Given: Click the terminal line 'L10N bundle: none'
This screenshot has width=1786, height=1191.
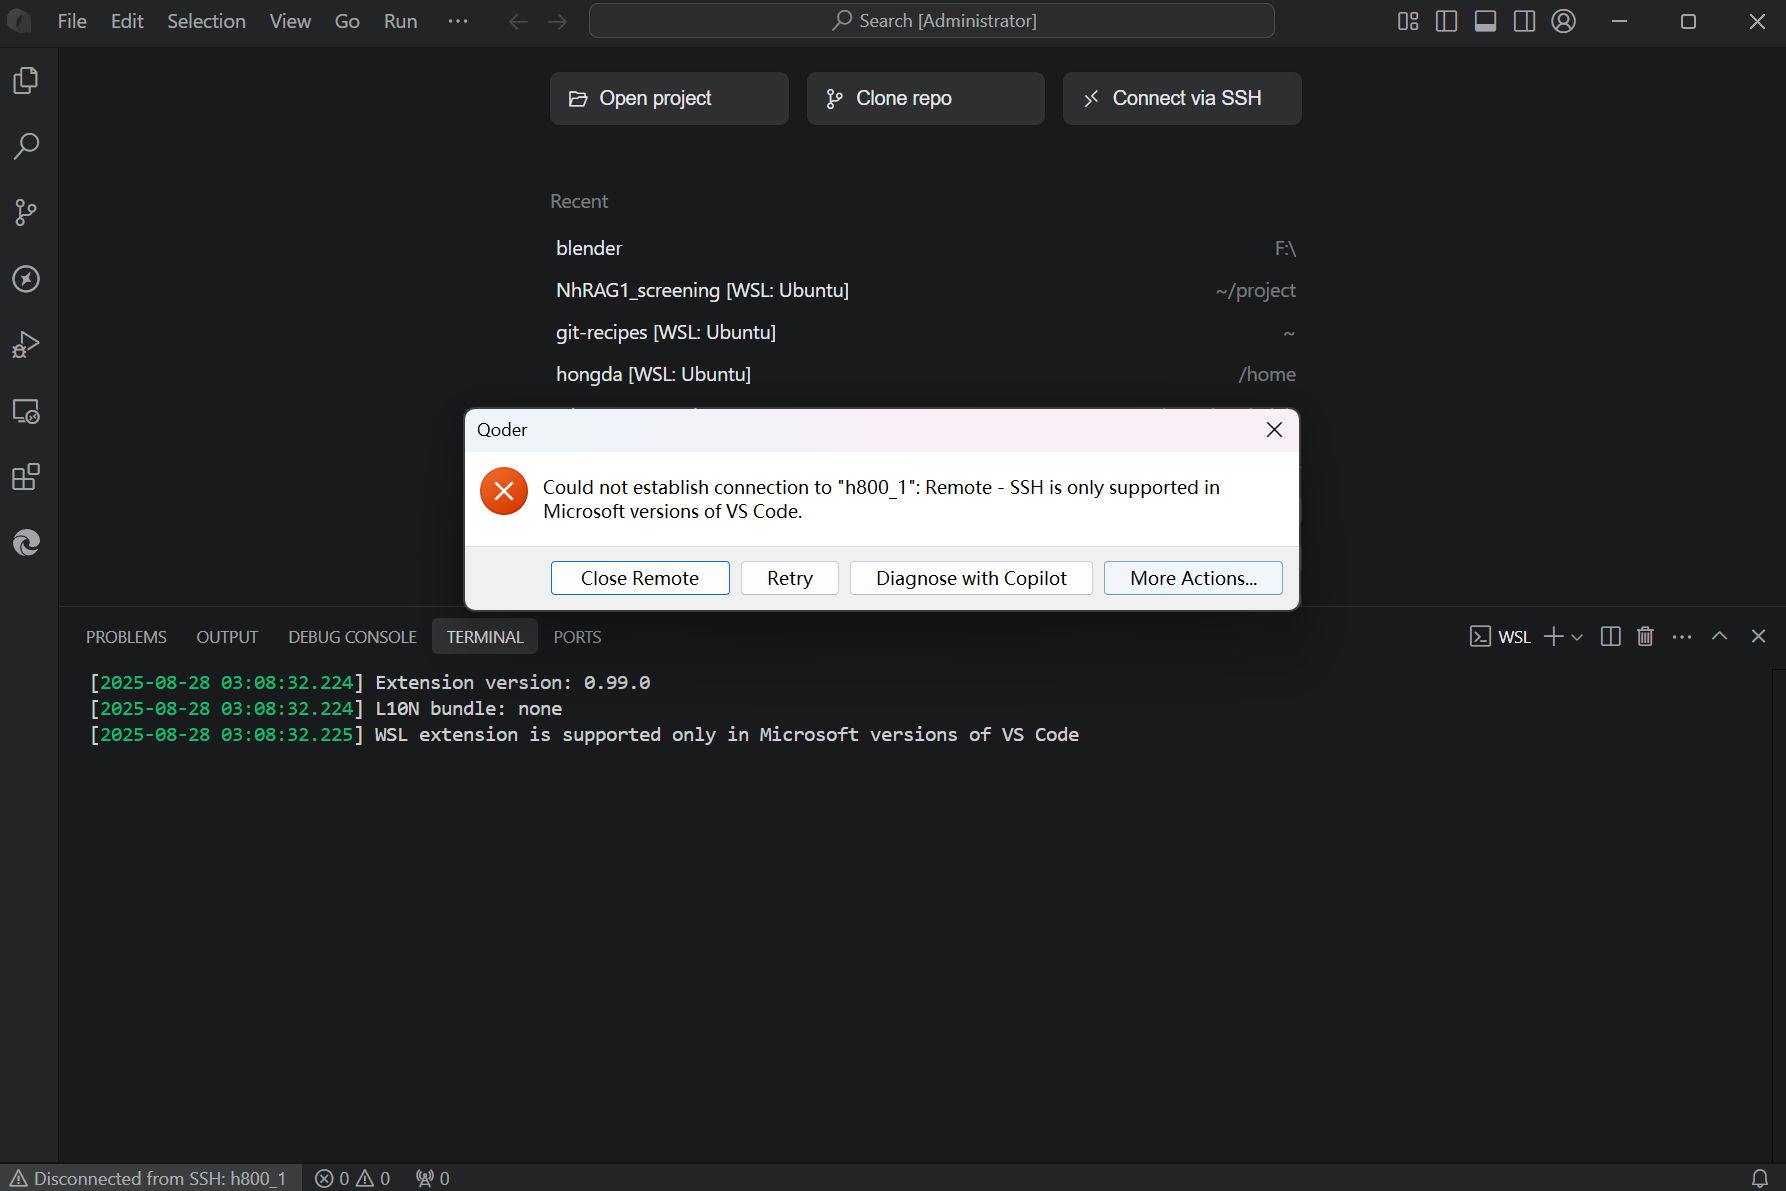Looking at the screenshot, I should click(x=326, y=709).
